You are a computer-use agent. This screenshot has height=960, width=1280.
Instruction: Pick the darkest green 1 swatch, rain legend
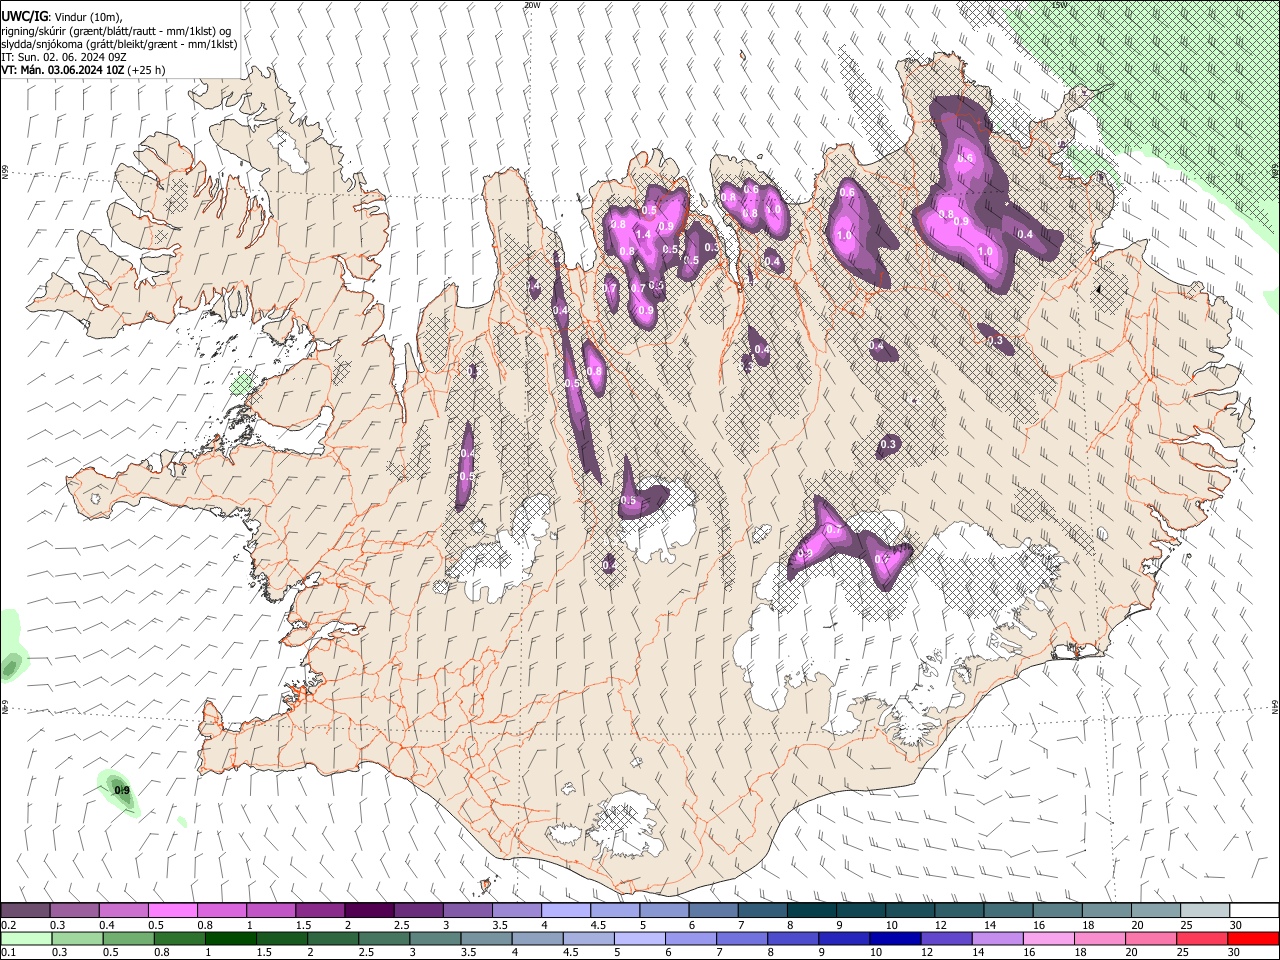230,938
